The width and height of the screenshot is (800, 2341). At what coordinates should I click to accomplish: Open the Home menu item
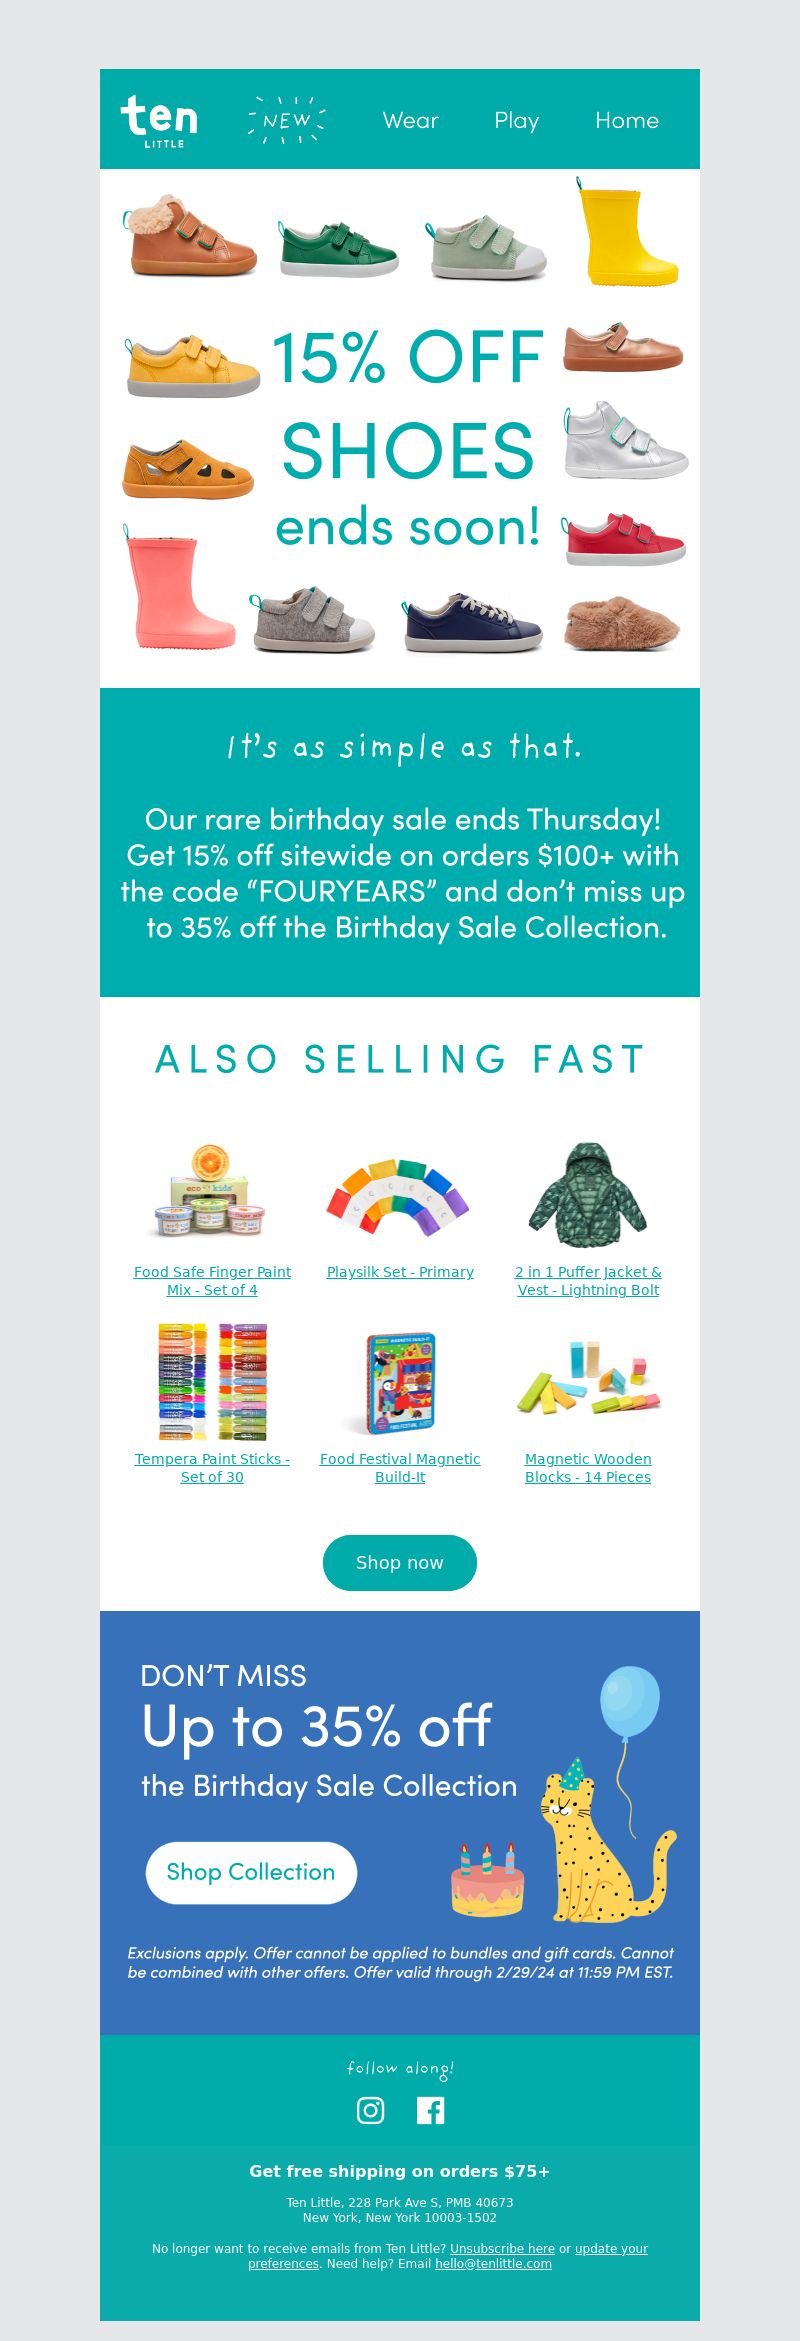(627, 120)
